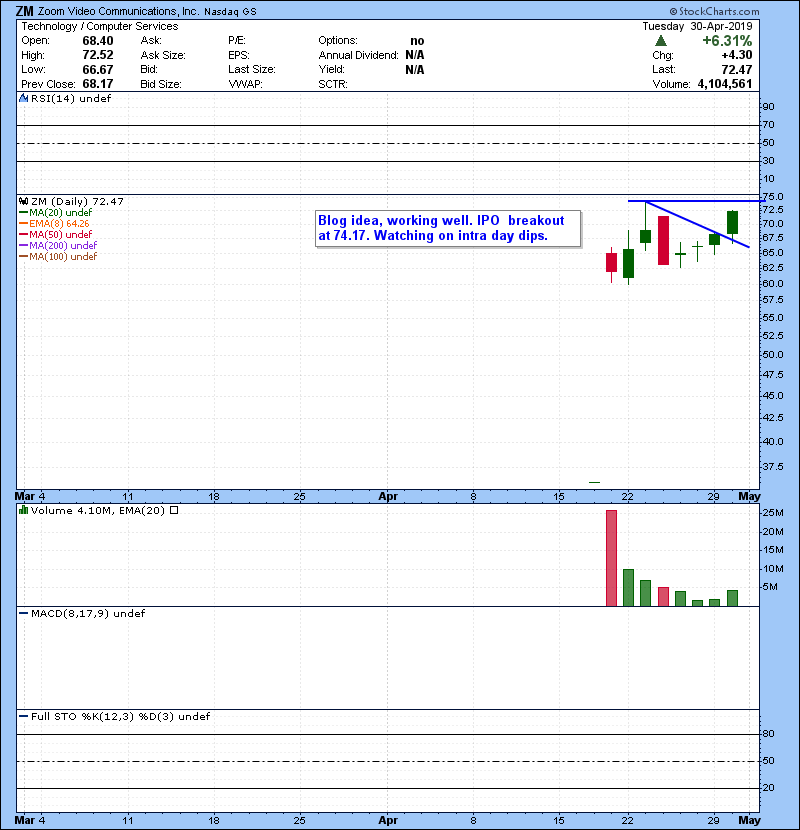800x830 pixels.
Task: Click the VWAP label
Action: (x=246, y=84)
